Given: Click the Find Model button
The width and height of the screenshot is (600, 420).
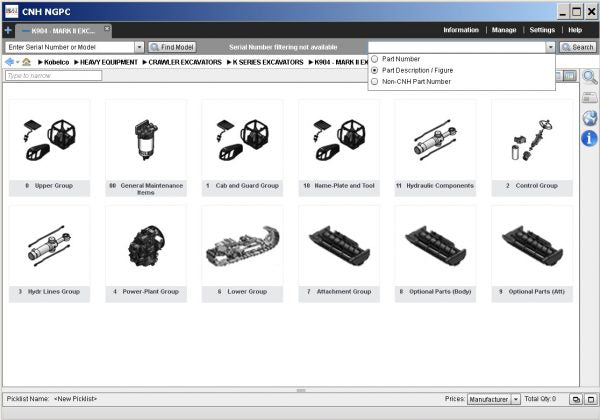Looking at the screenshot, I should 172,47.
